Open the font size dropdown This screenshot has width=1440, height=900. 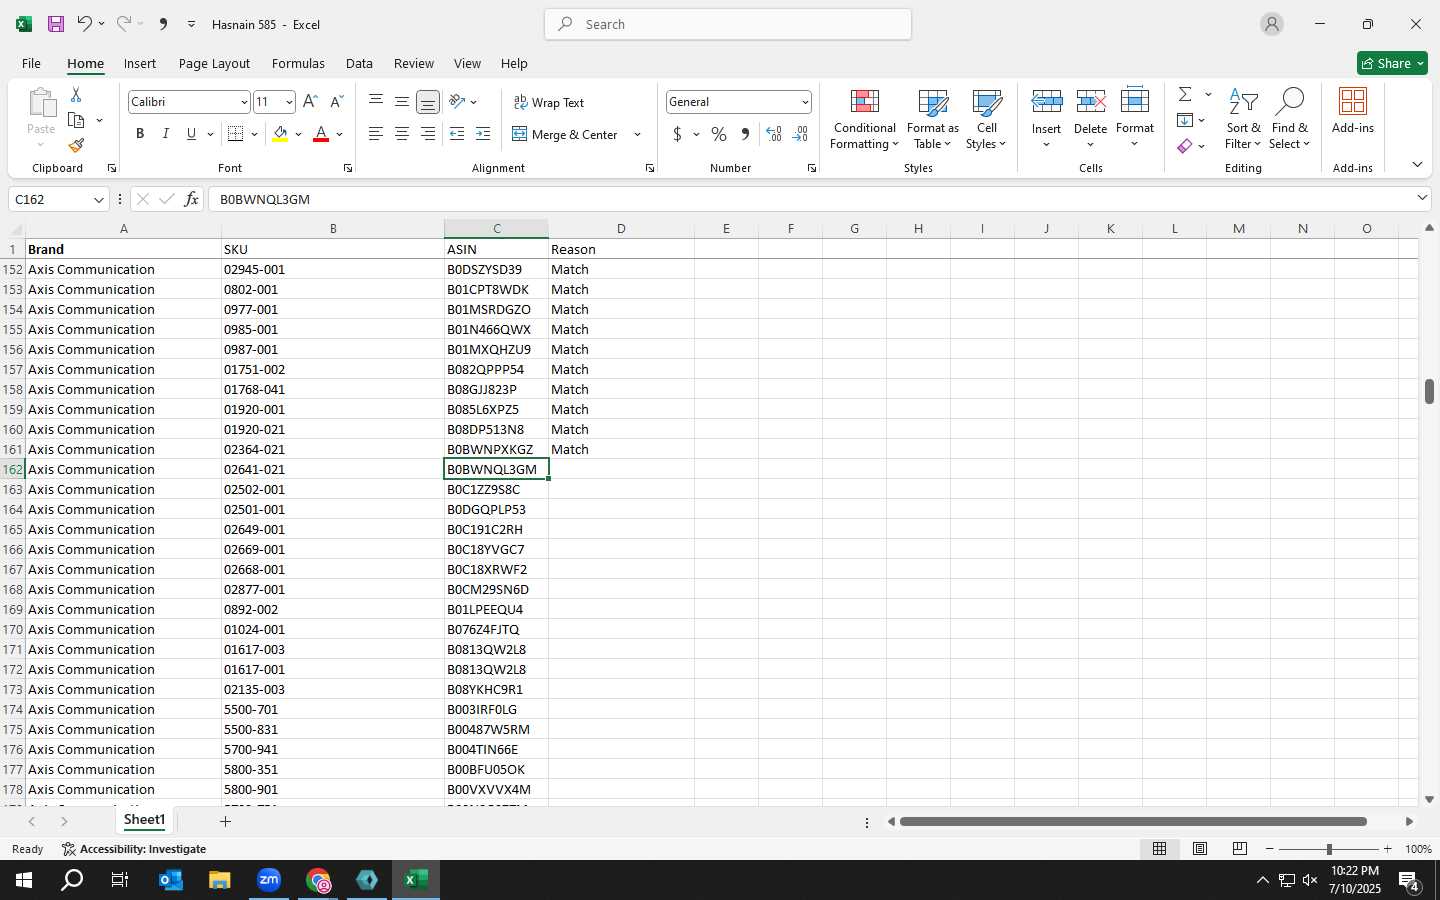[289, 102]
